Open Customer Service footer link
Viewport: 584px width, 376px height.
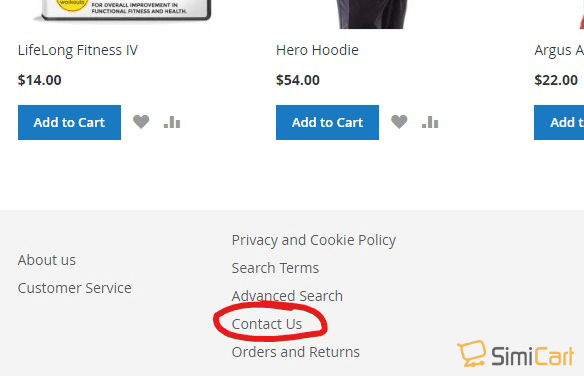pos(74,288)
